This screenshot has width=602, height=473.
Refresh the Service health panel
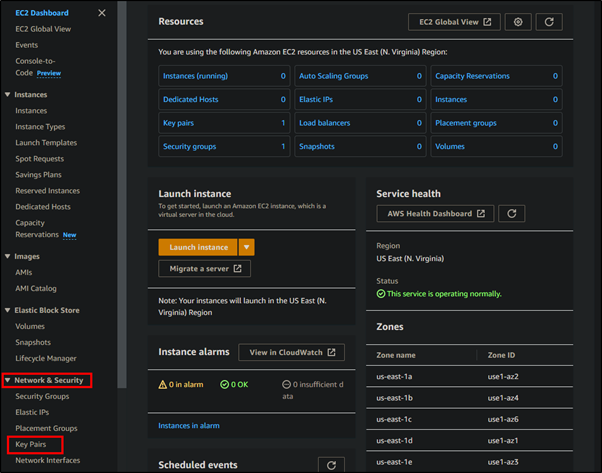(511, 214)
